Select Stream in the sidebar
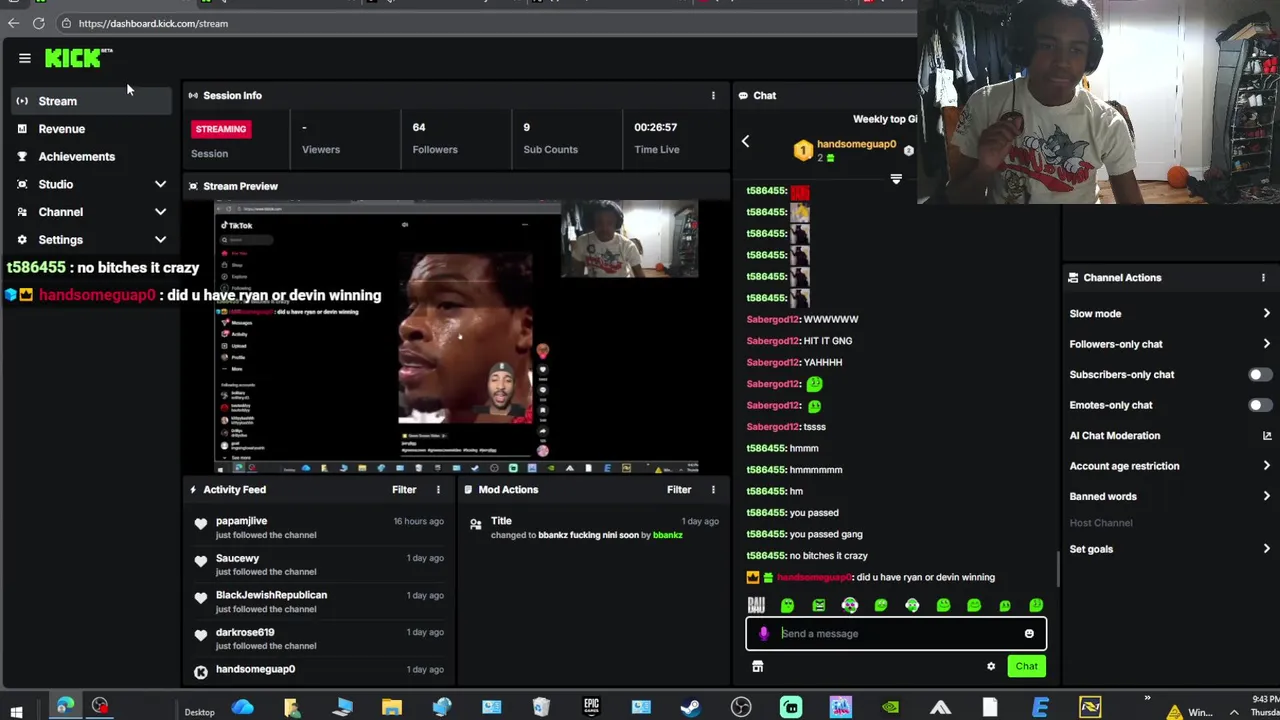This screenshot has height=720, width=1280. (89, 101)
